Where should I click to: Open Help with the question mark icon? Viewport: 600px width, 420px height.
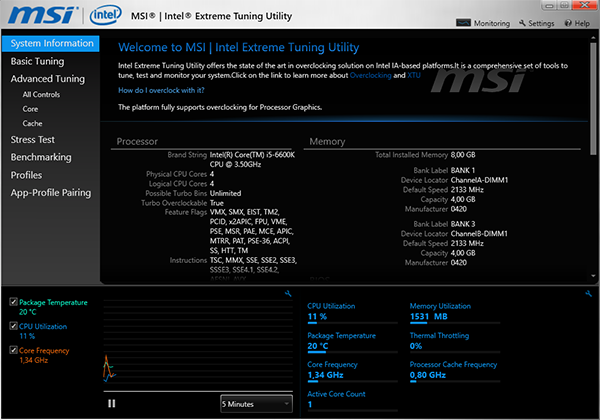[x=568, y=23]
